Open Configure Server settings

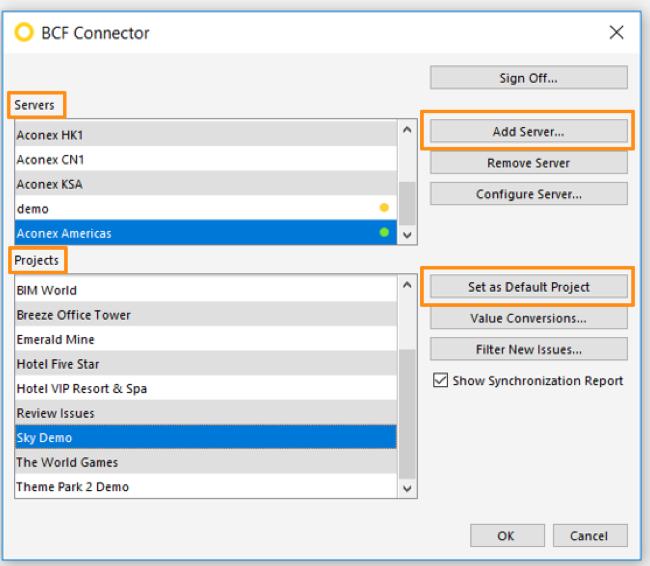click(x=529, y=194)
